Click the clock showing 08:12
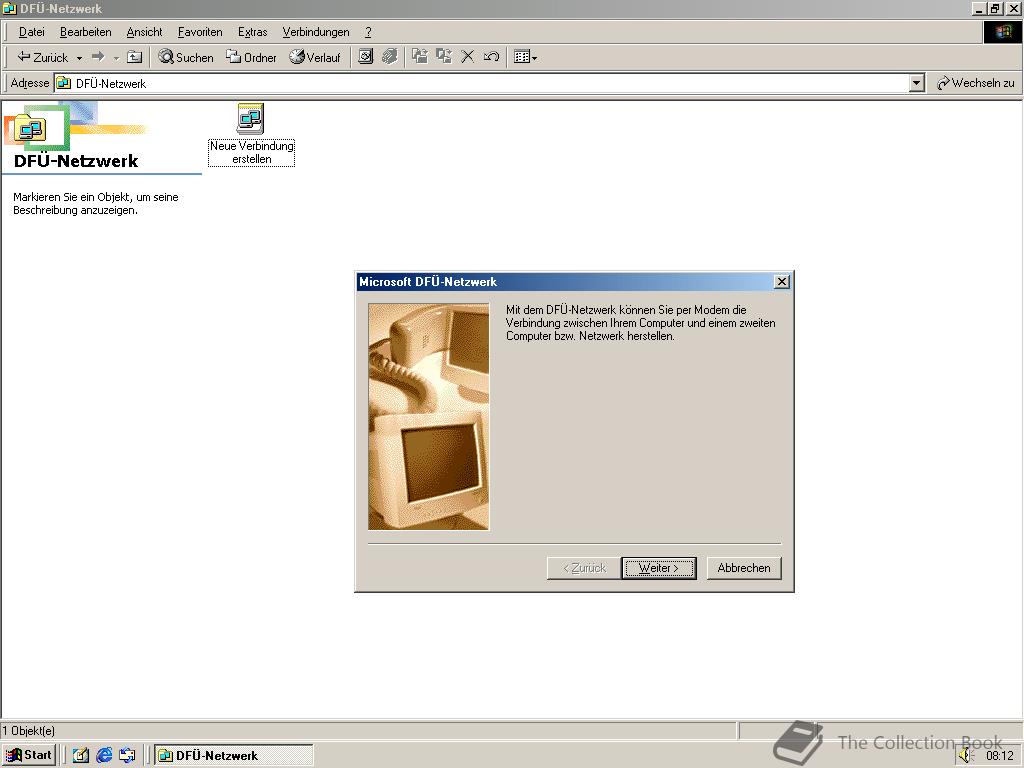 click(999, 756)
